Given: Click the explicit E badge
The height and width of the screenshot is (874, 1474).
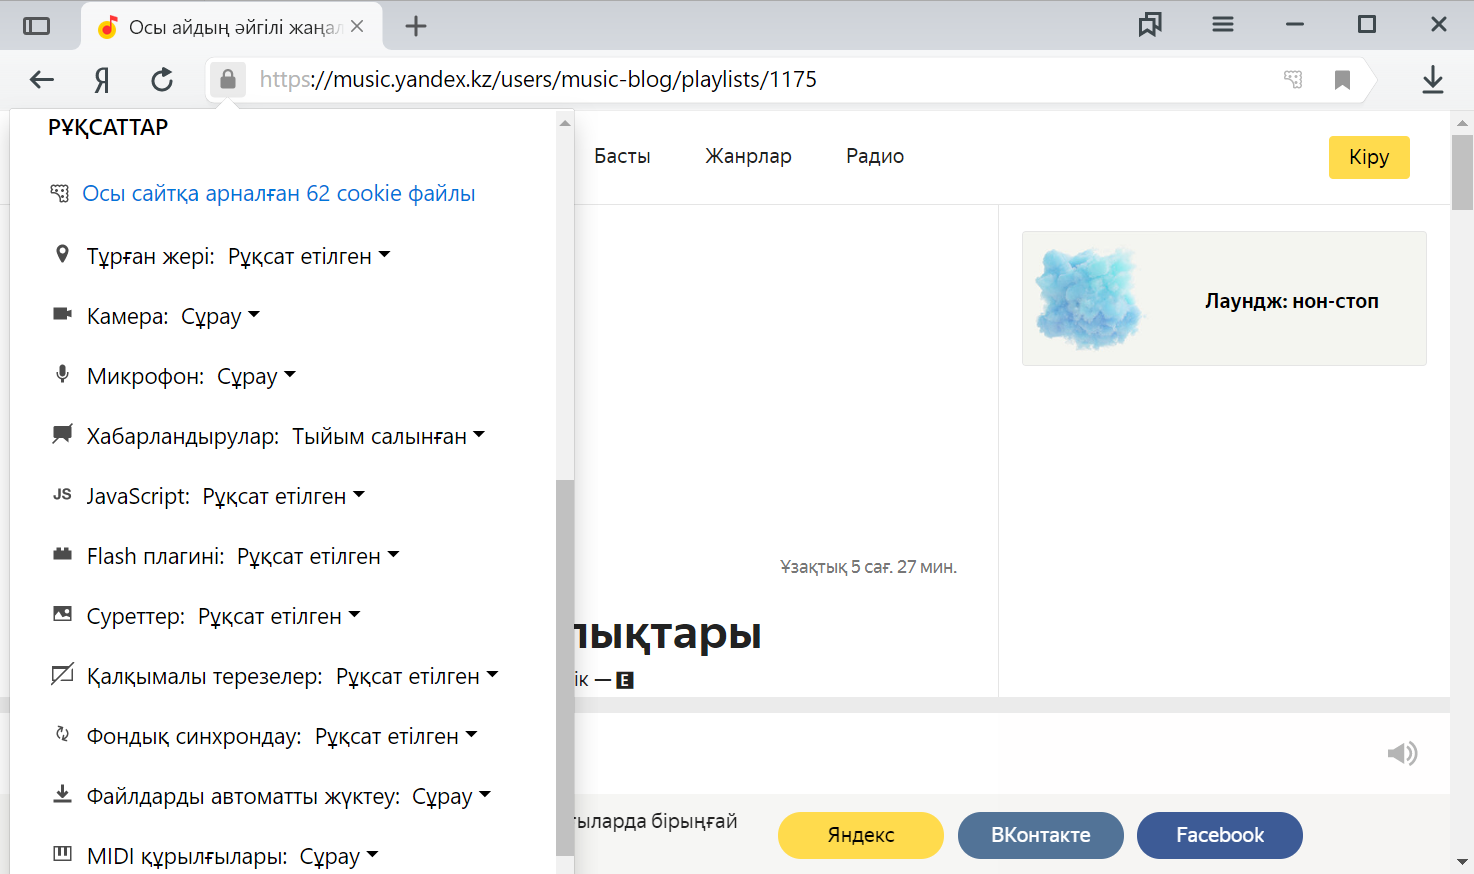Looking at the screenshot, I should 625,680.
